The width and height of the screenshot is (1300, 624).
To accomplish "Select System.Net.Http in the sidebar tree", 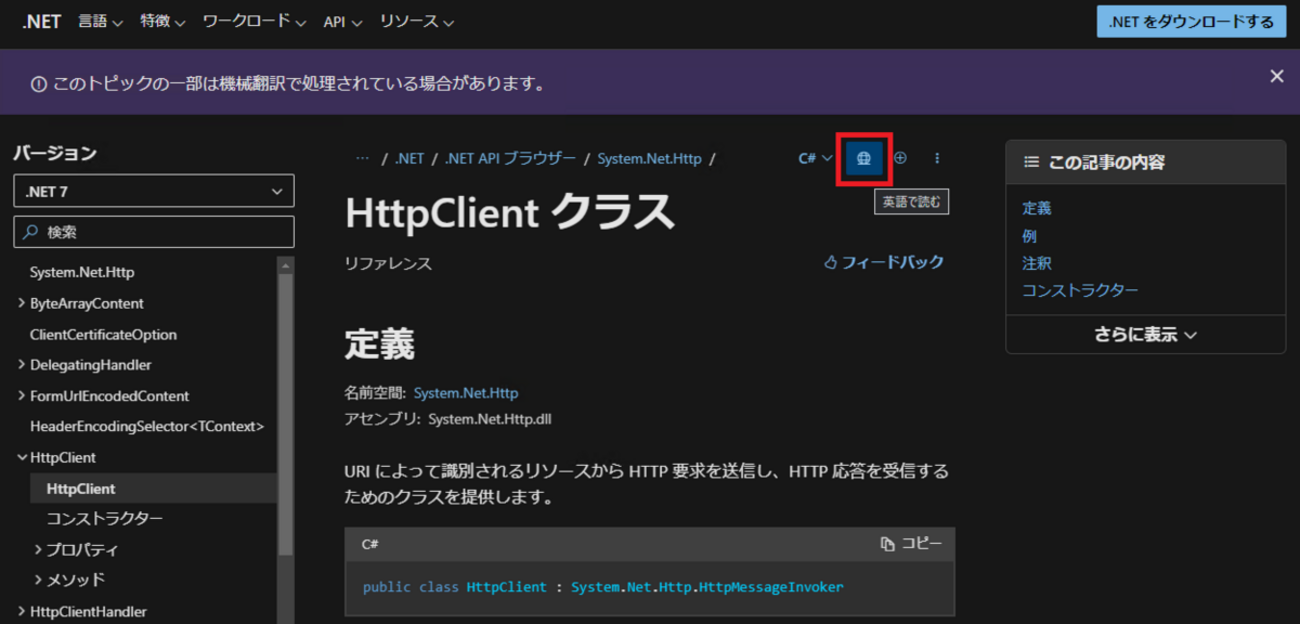I will [82, 272].
